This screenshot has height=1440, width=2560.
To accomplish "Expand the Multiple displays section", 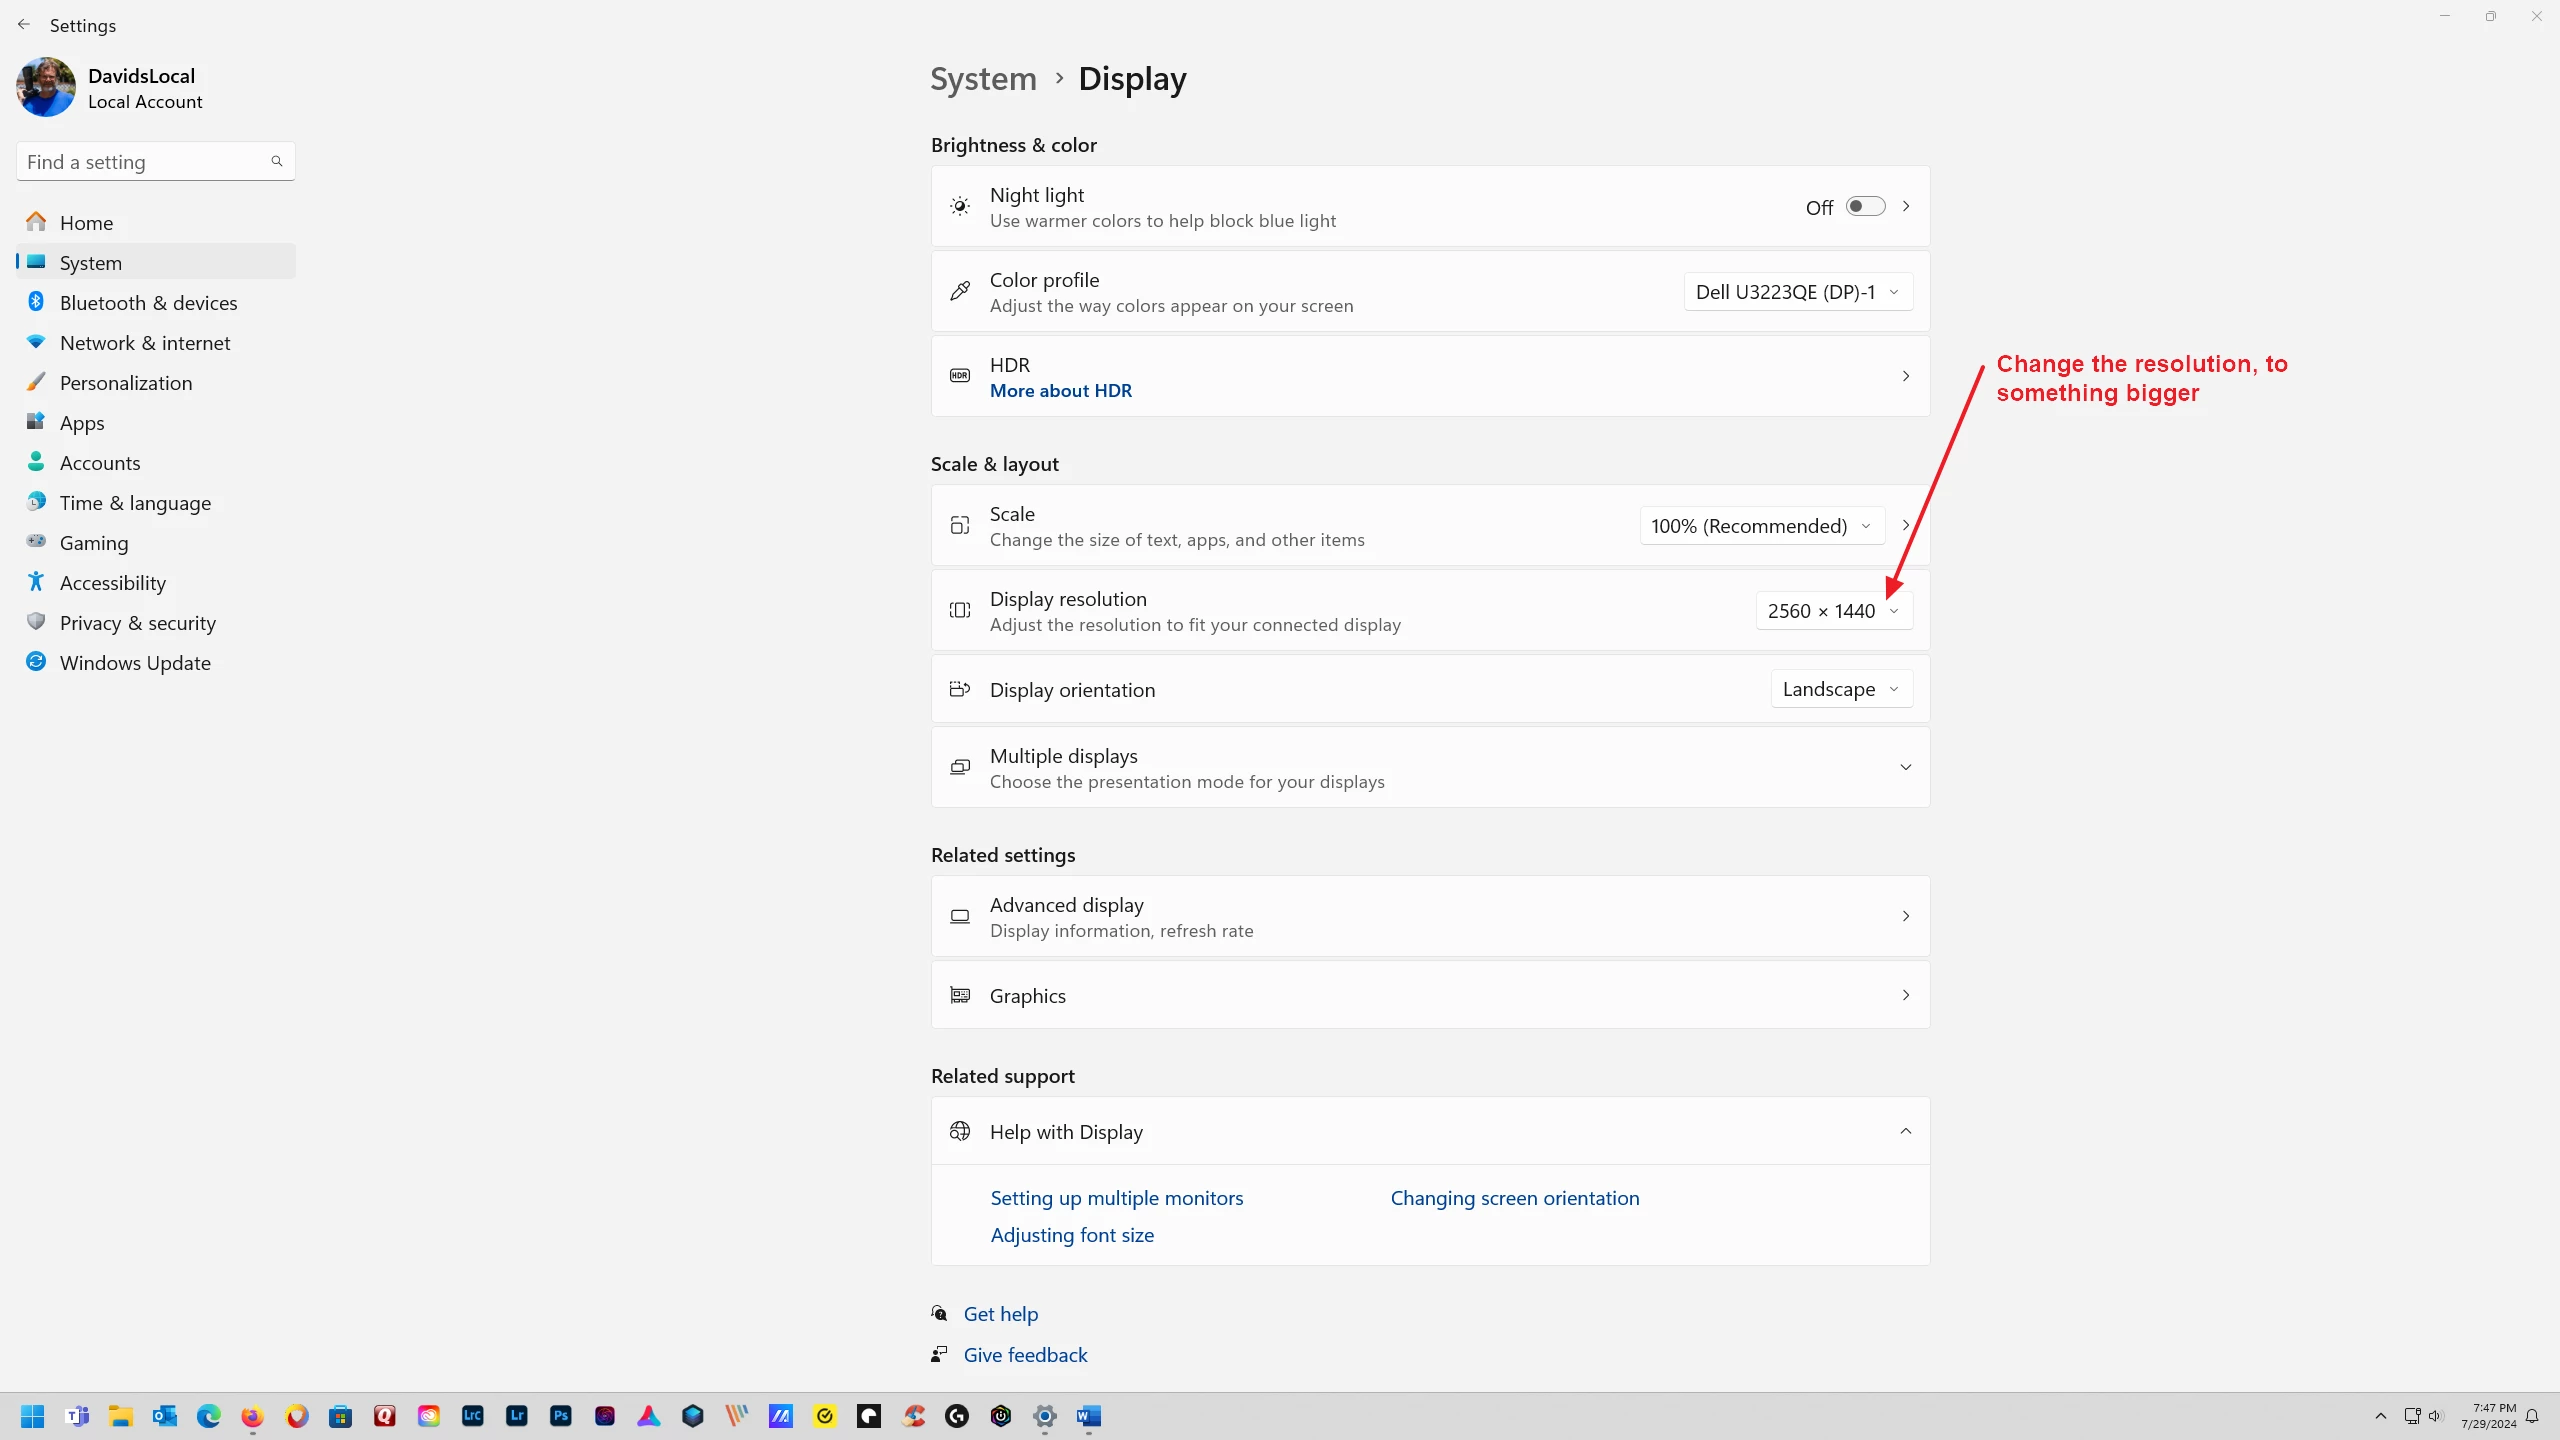I will (x=1905, y=767).
